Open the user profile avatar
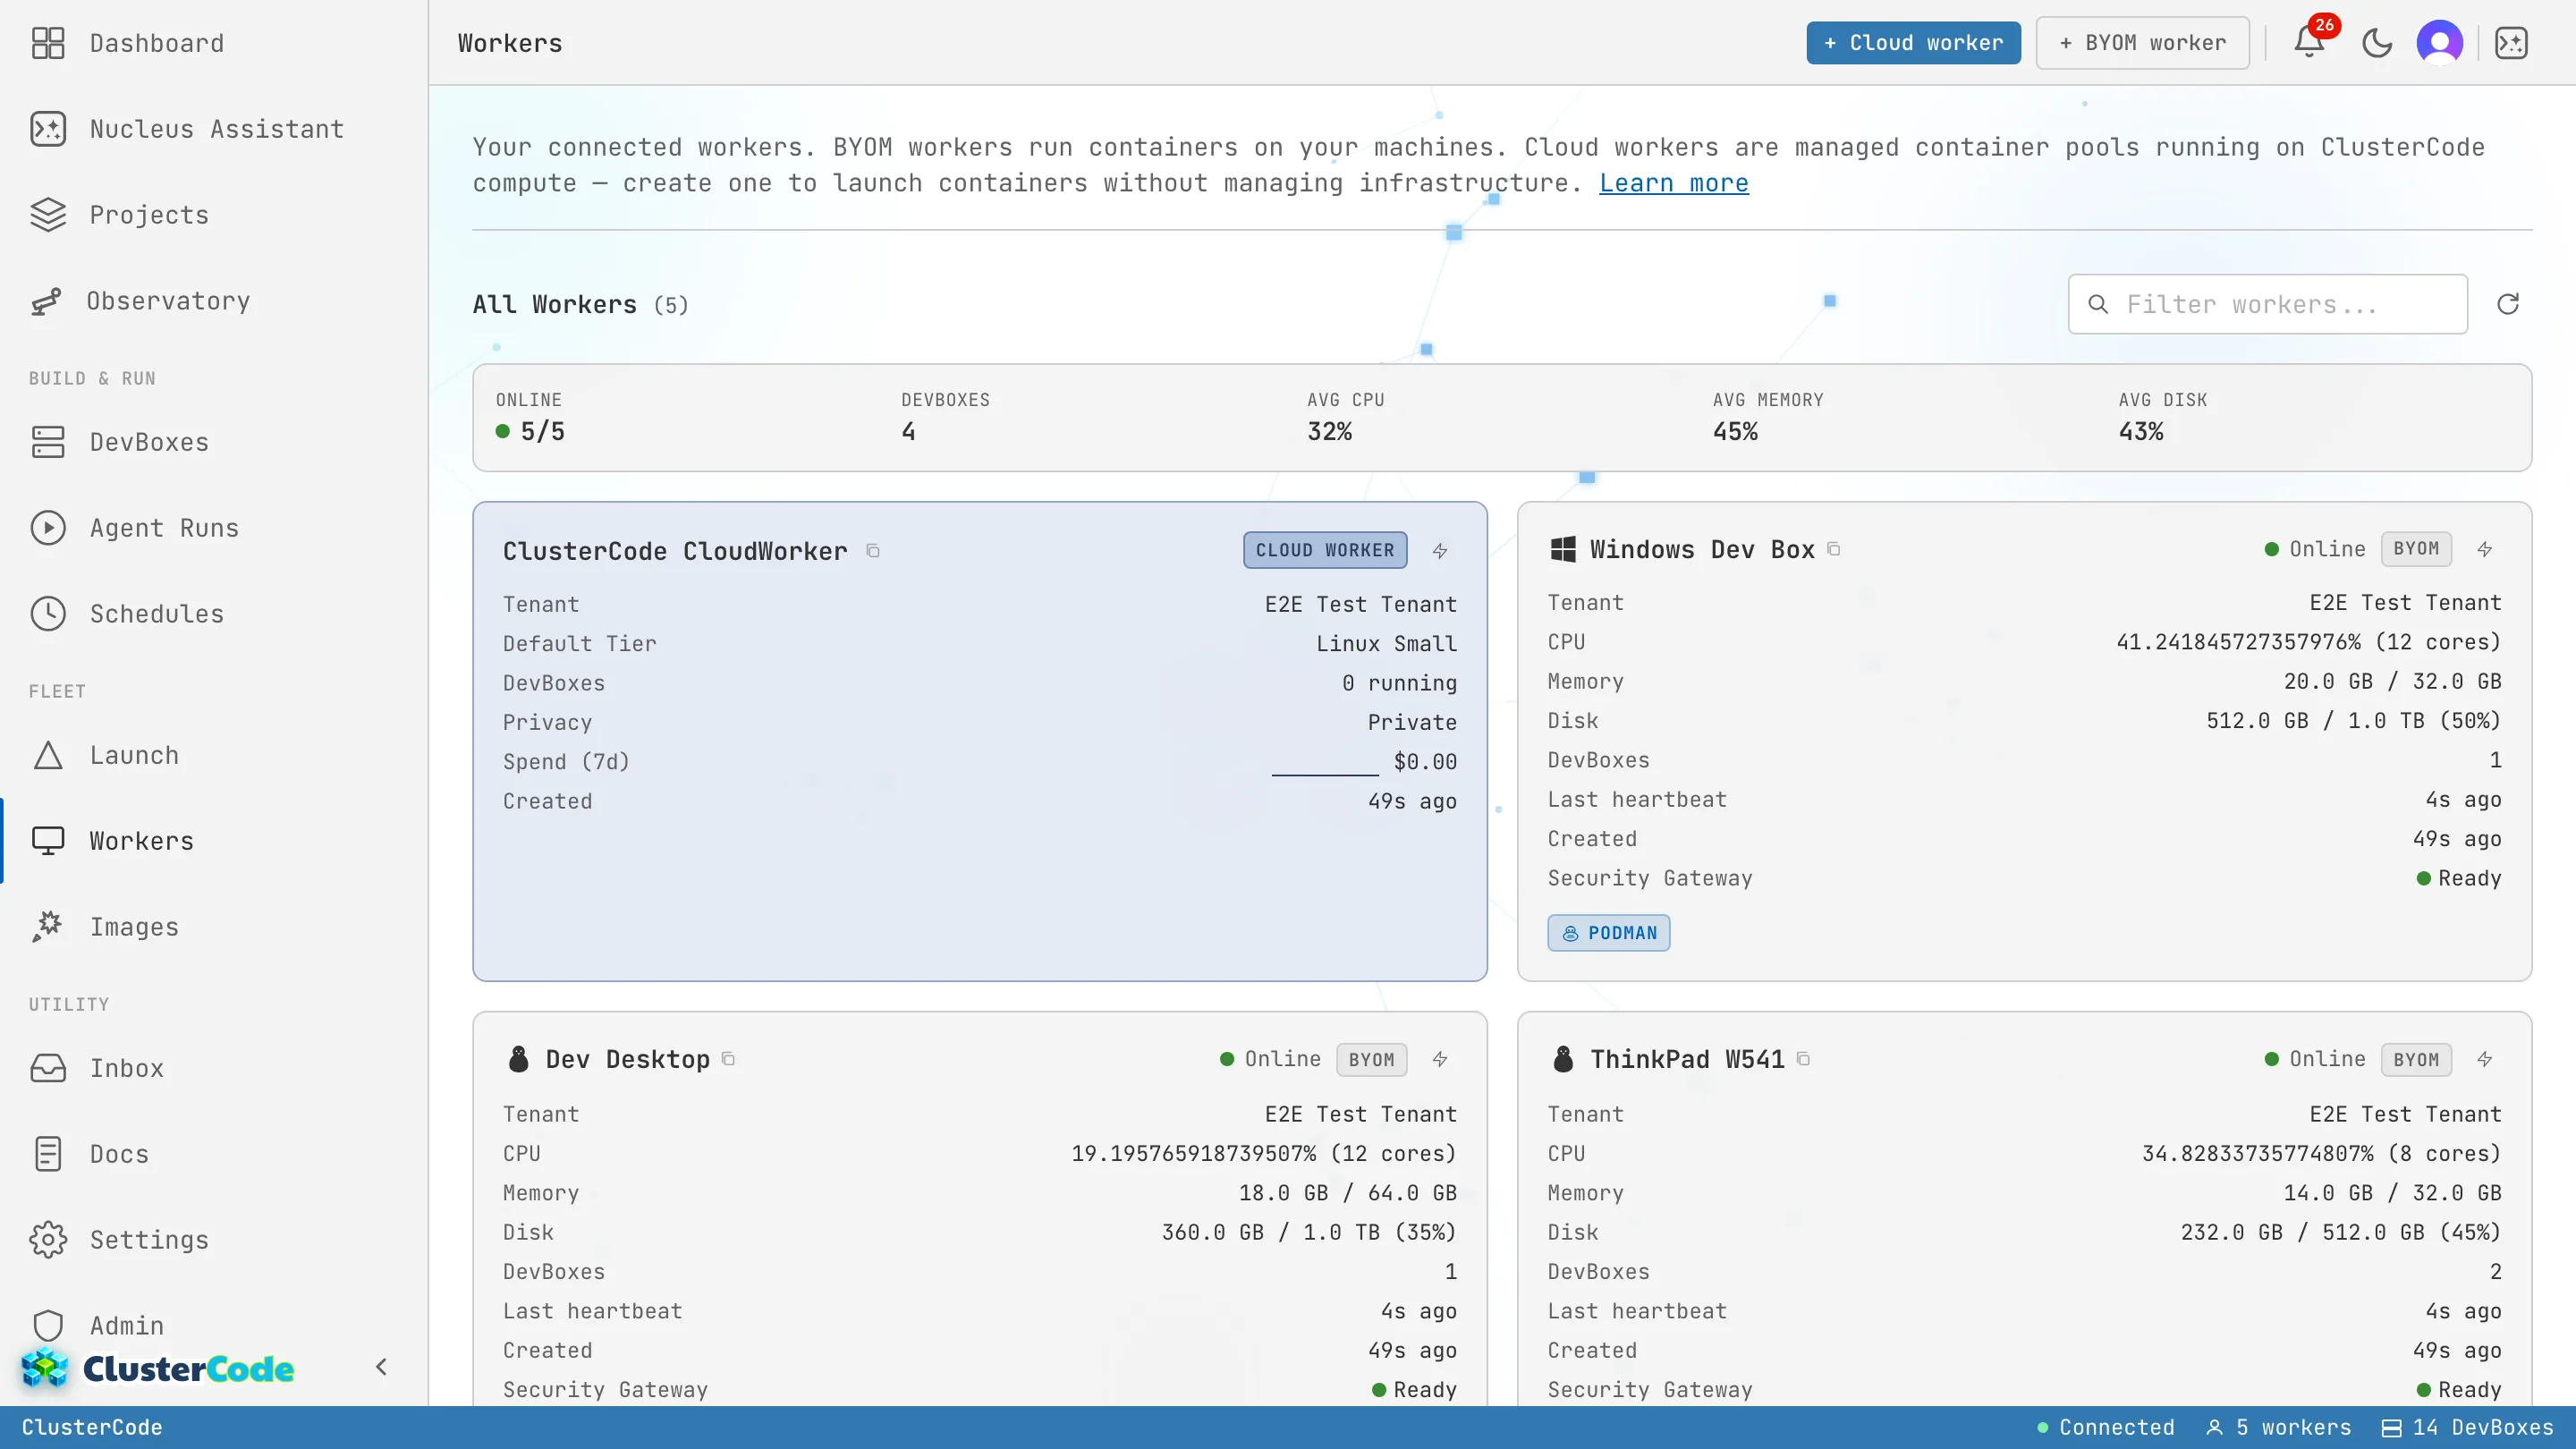Viewport: 2576px width, 1449px height. (x=2440, y=43)
